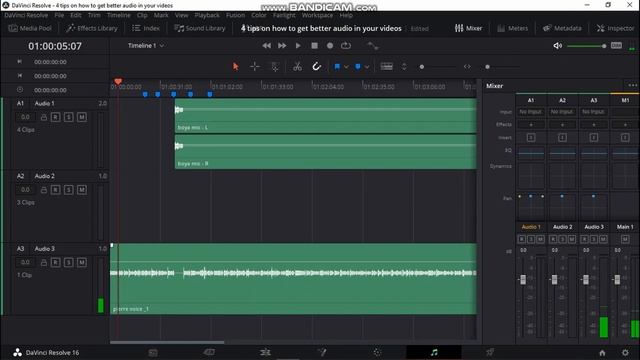Open the Color page icon

coord(378,352)
